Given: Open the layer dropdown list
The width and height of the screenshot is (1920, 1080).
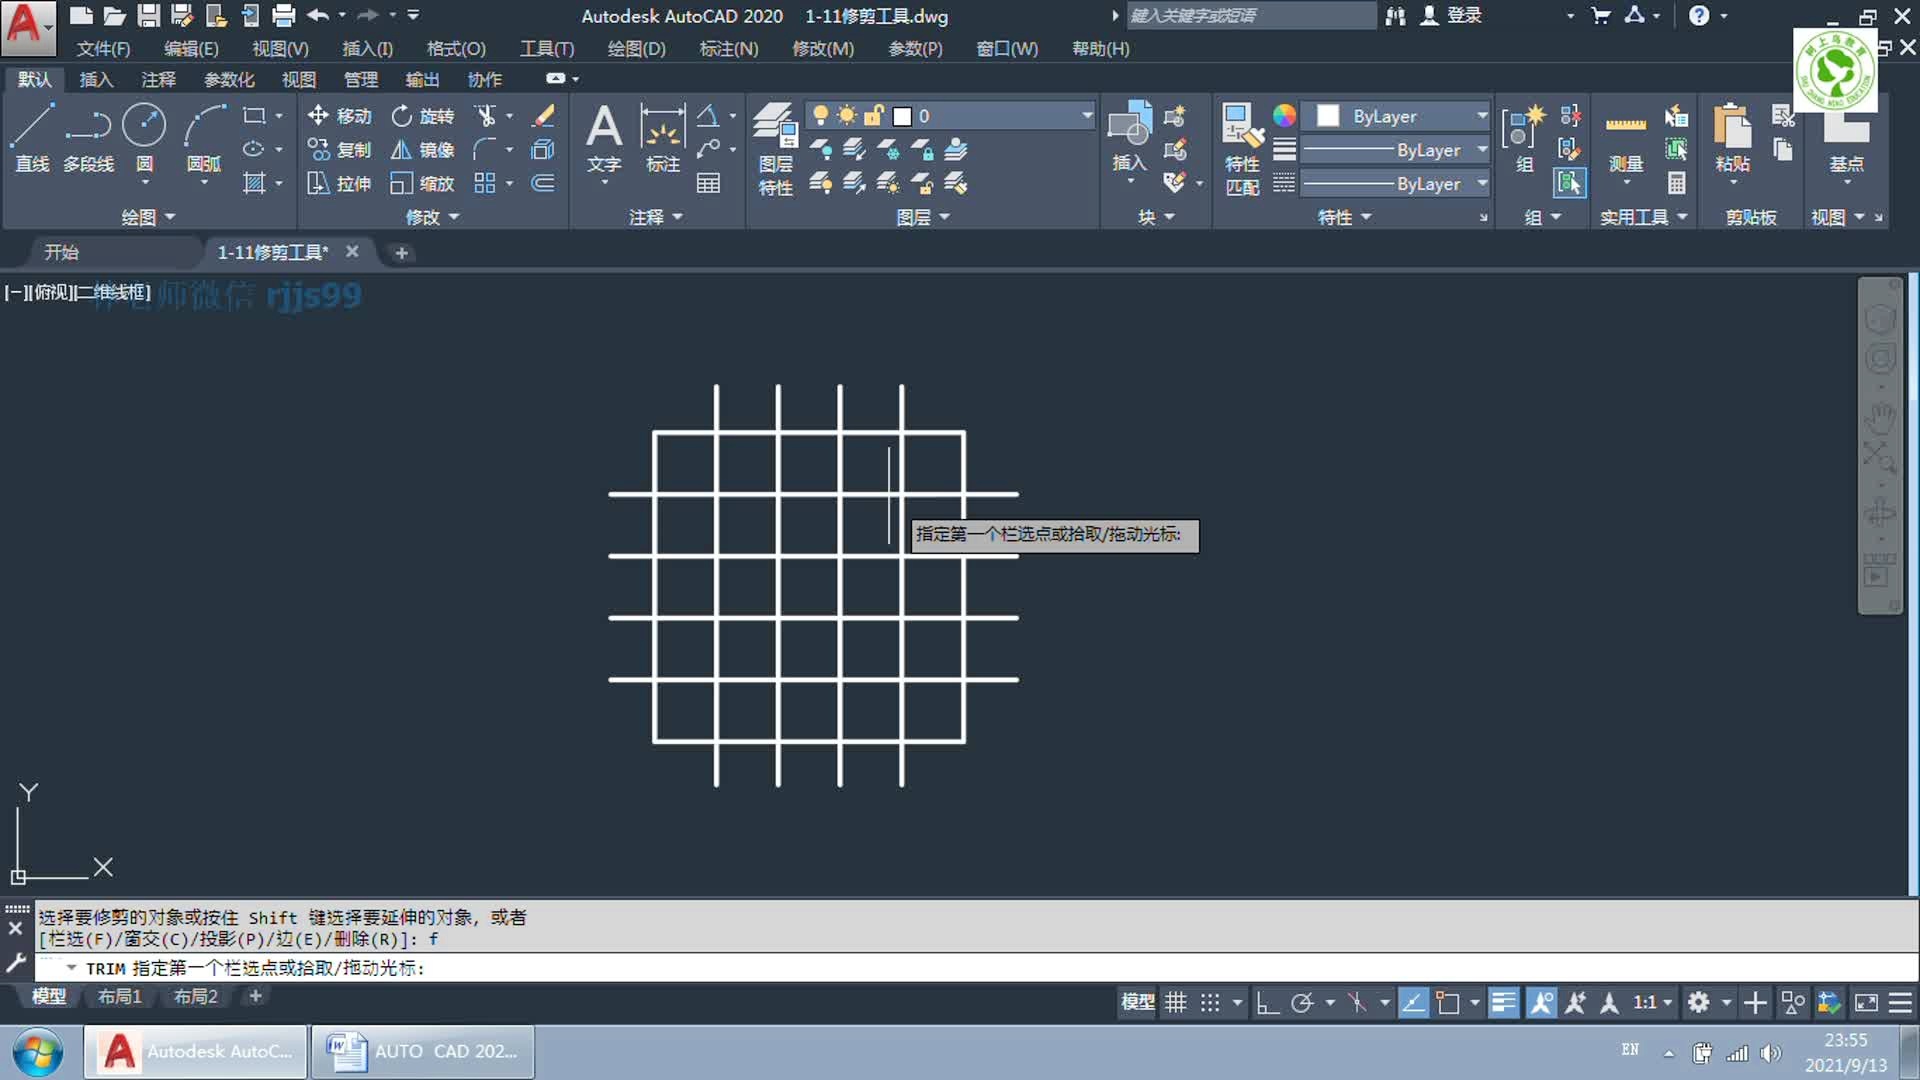Looking at the screenshot, I should [x=1087, y=116].
